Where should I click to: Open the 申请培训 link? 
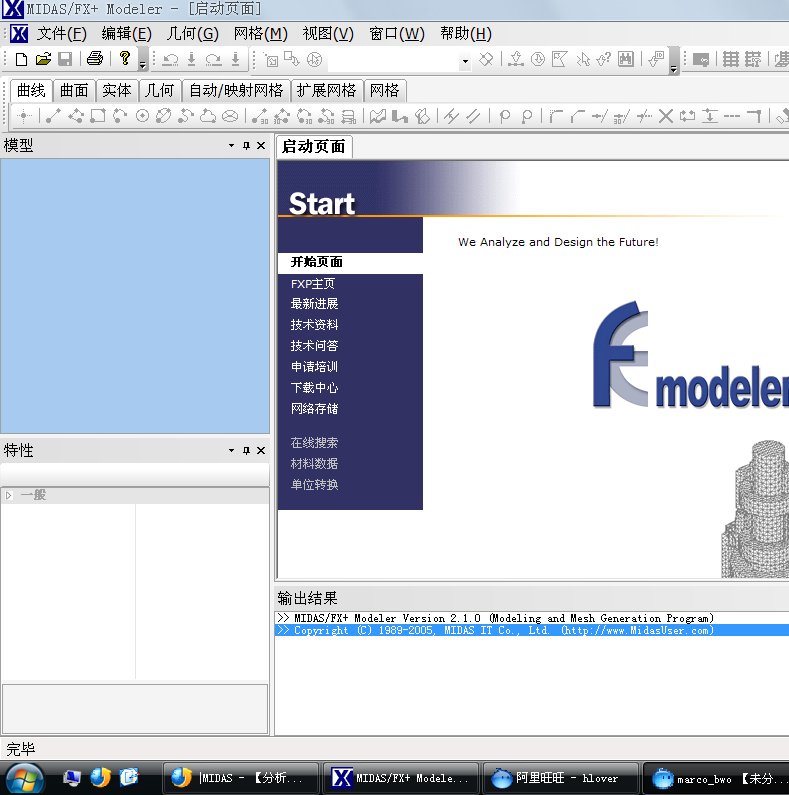pos(314,367)
